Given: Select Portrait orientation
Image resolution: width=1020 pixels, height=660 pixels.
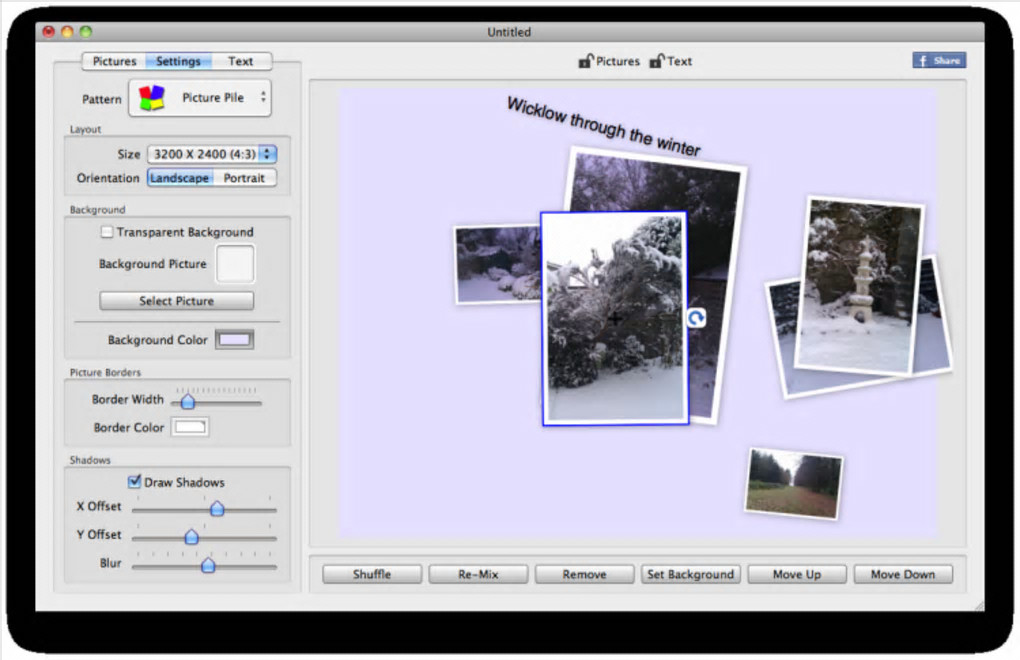Looking at the screenshot, I should click(245, 178).
